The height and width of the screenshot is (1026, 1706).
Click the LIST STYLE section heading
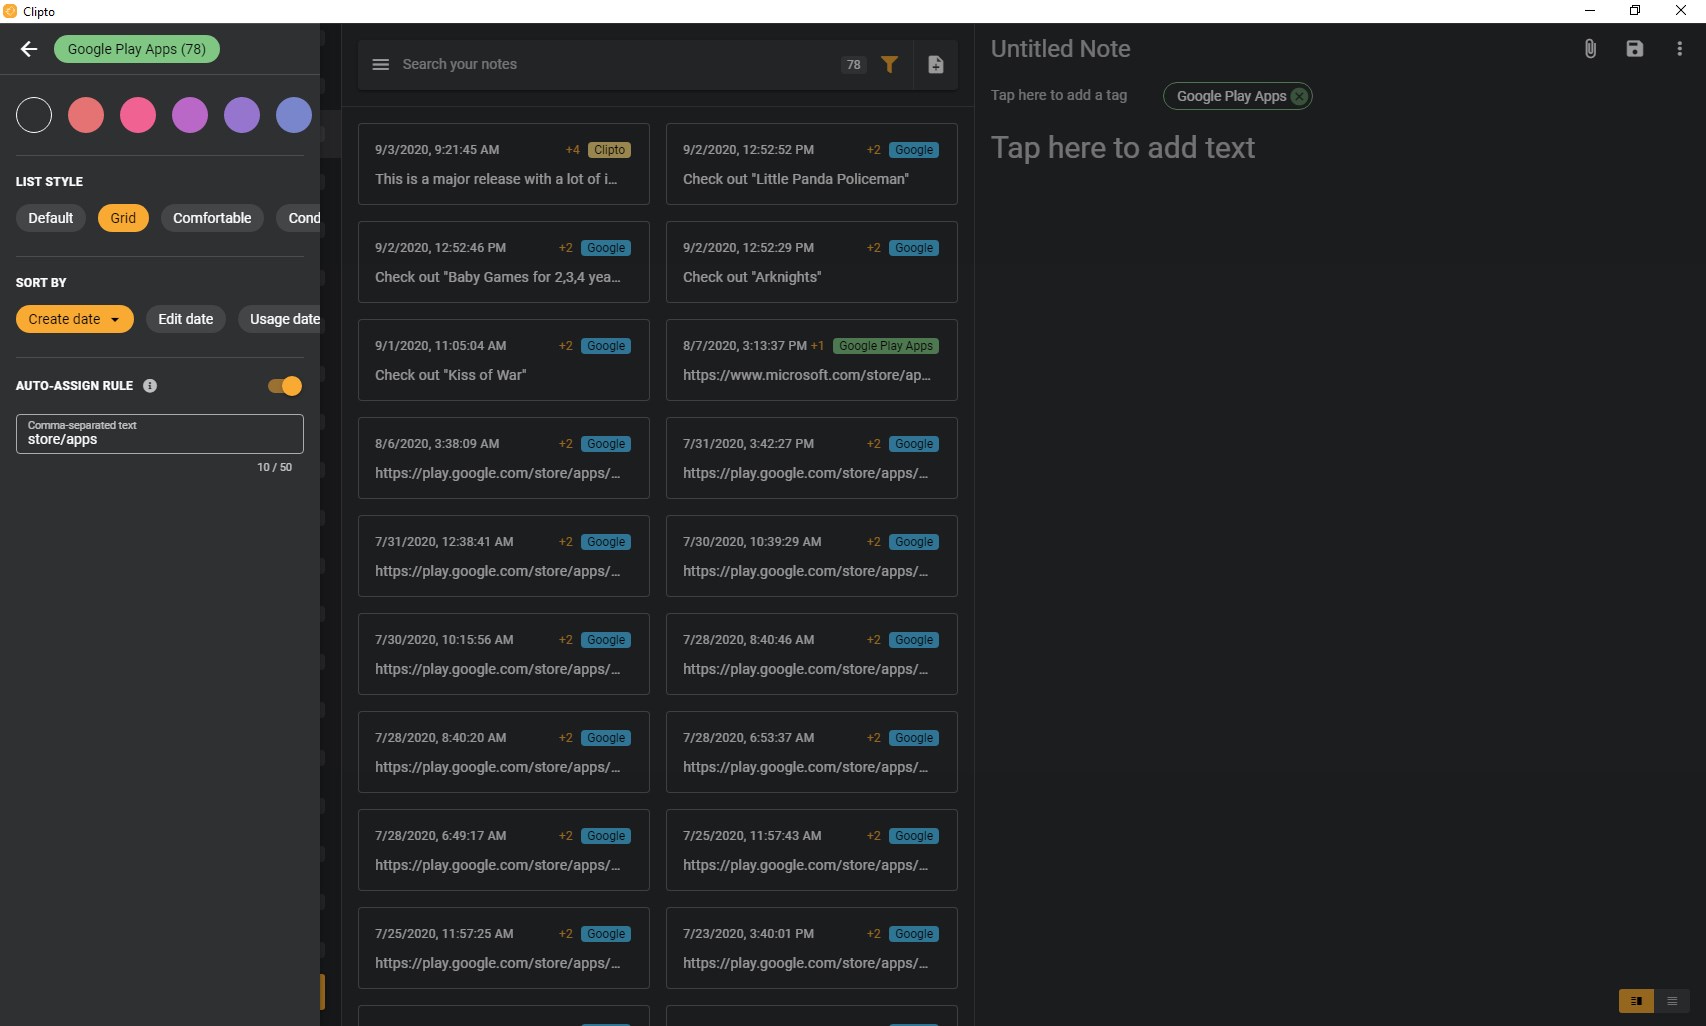(49, 182)
